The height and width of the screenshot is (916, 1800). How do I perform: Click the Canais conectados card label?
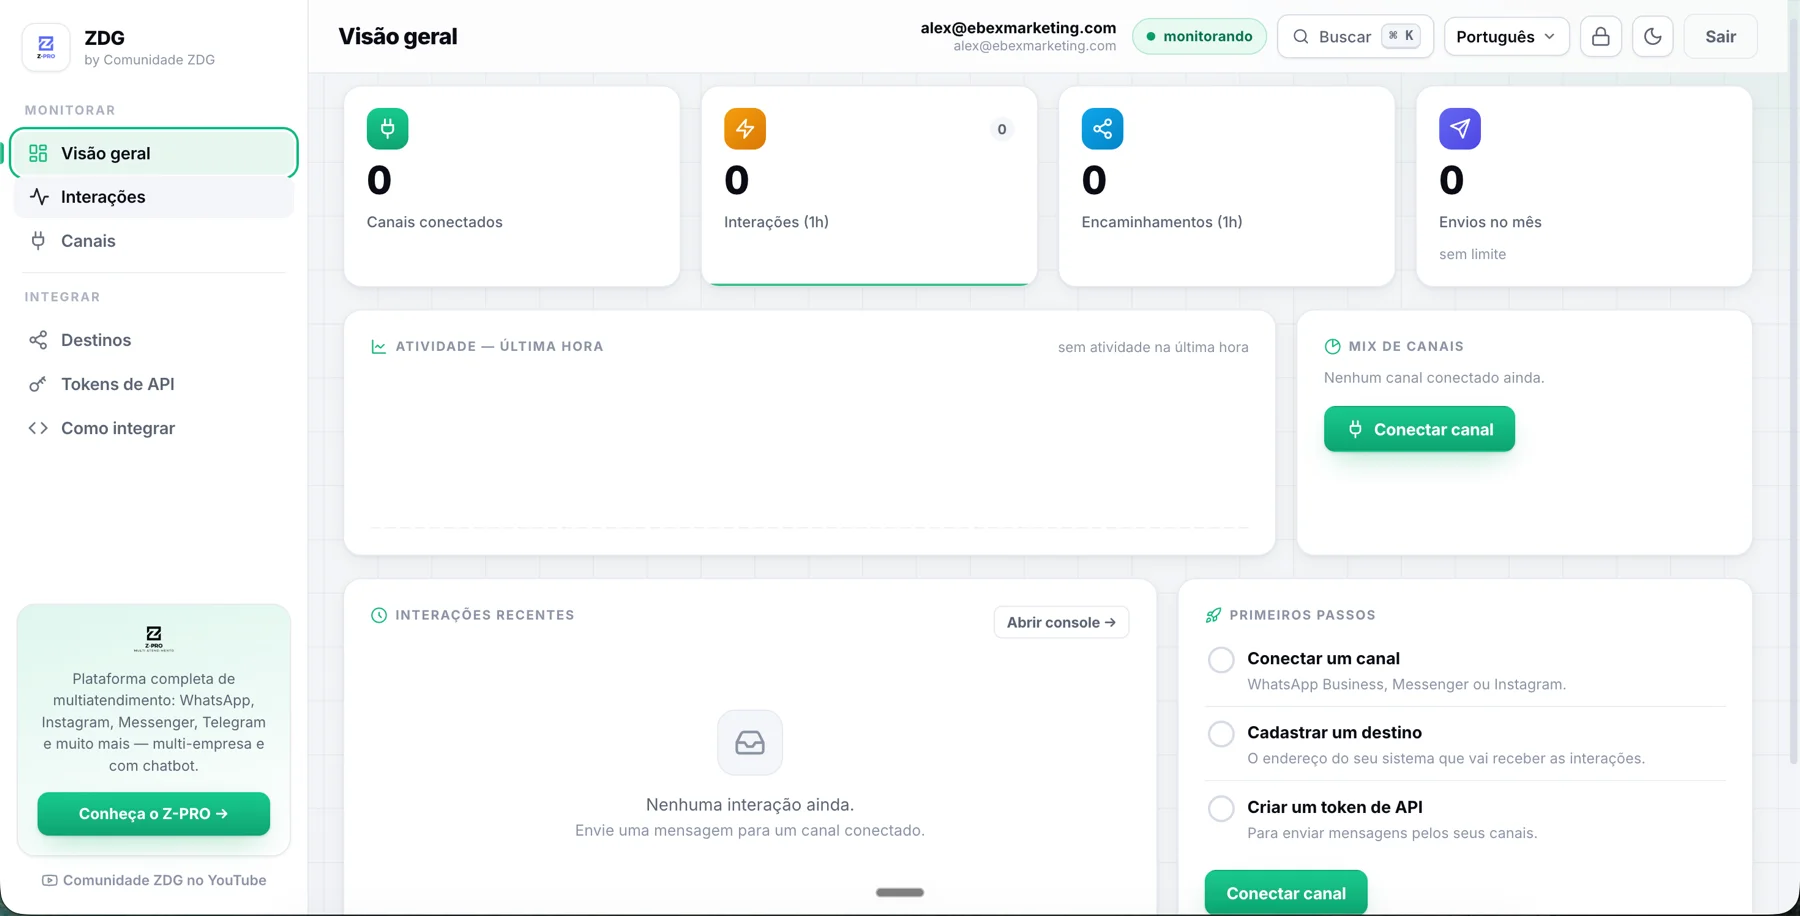(435, 222)
